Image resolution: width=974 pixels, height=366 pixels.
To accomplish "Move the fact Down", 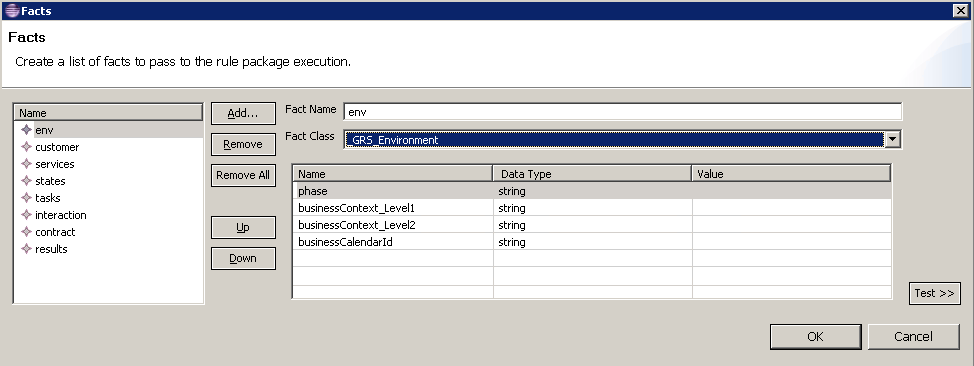I will pyautogui.click(x=243, y=258).
